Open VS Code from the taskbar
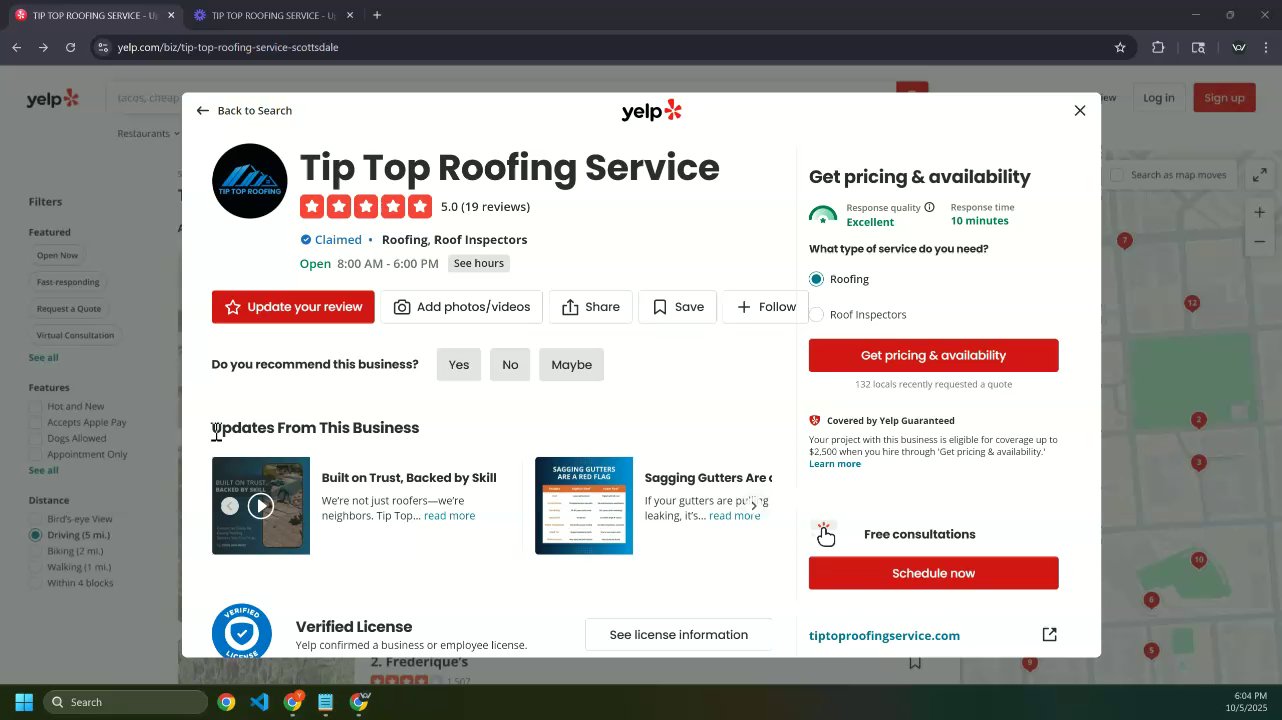Screen dimensions: 1282x720 [259, 702]
